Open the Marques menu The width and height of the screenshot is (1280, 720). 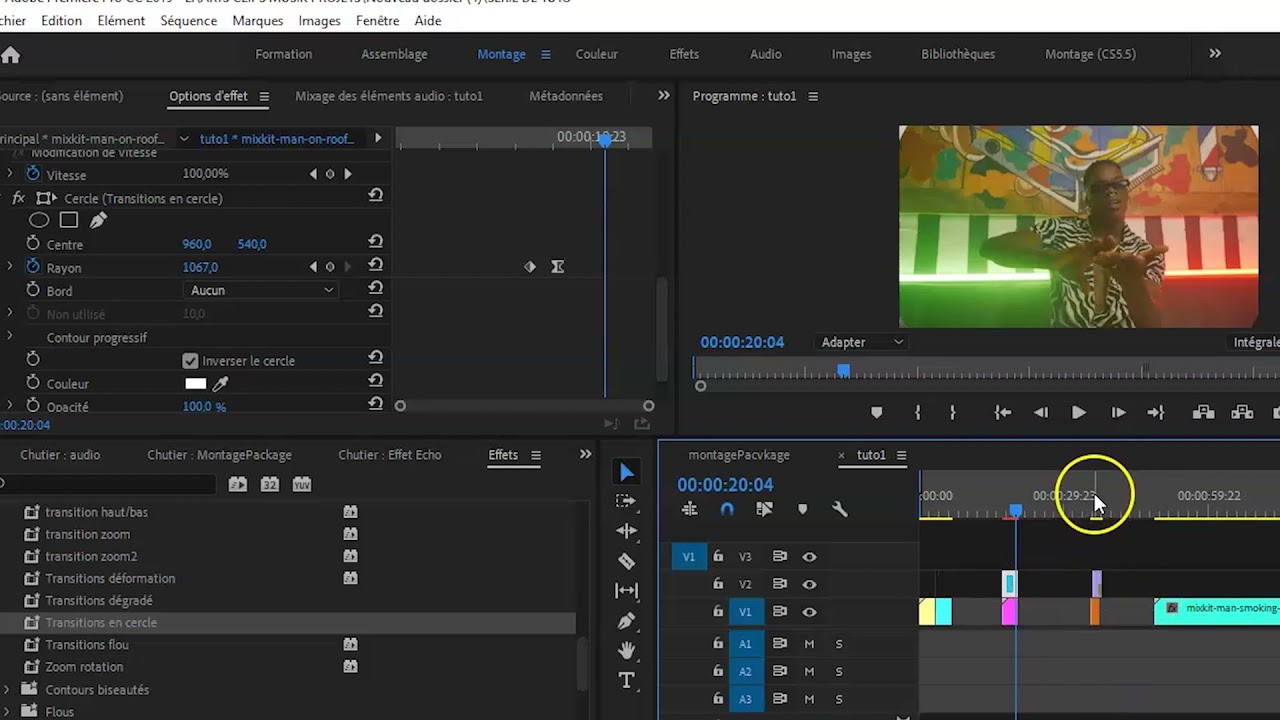tap(258, 20)
